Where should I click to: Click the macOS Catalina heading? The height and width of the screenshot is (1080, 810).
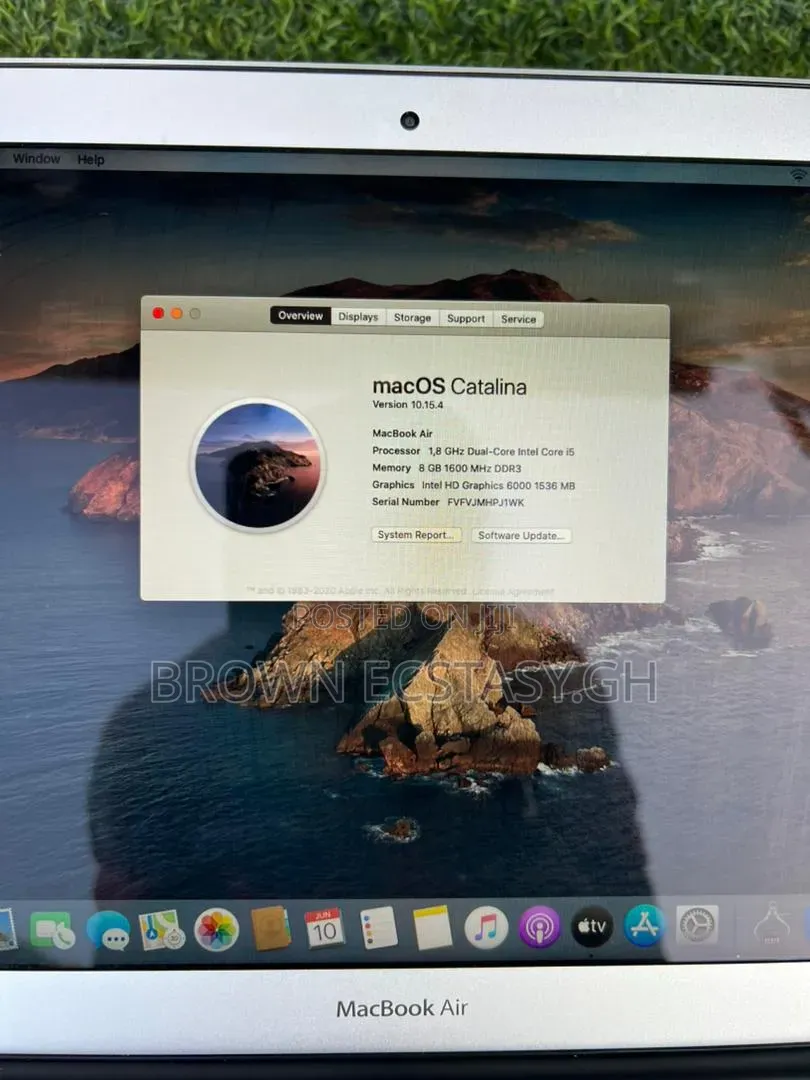click(449, 386)
